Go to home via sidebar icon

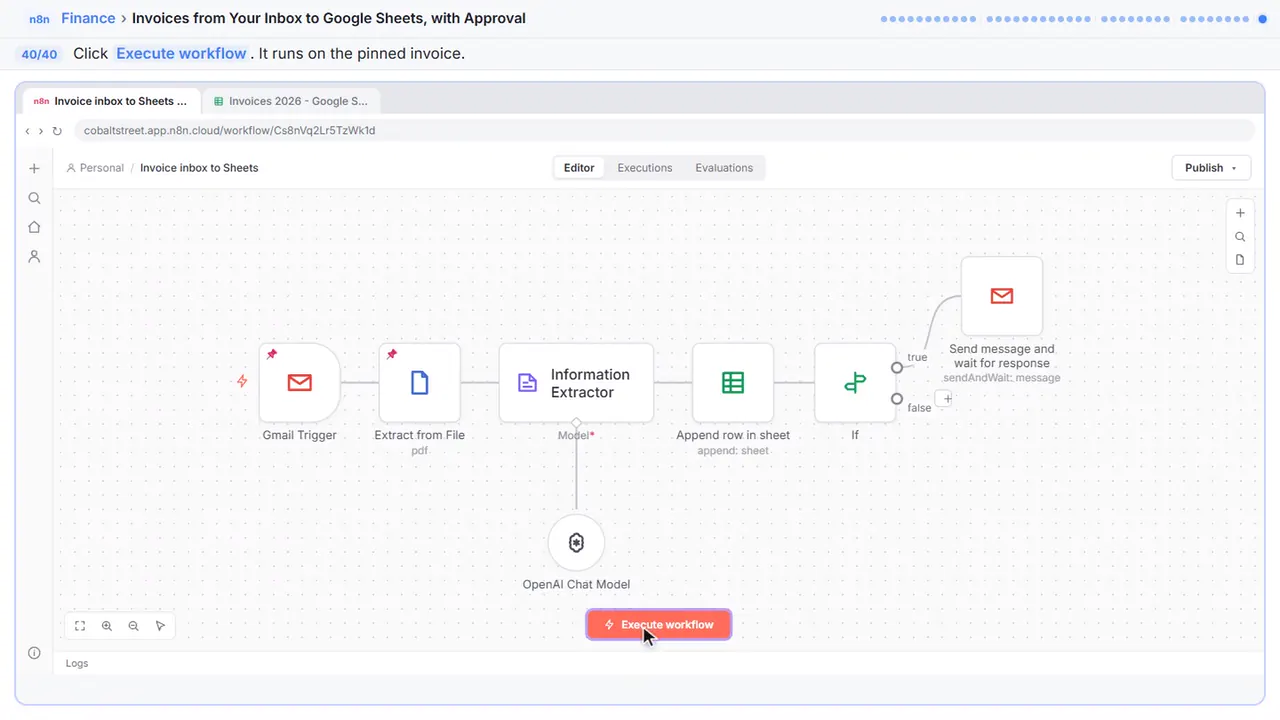[34, 227]
